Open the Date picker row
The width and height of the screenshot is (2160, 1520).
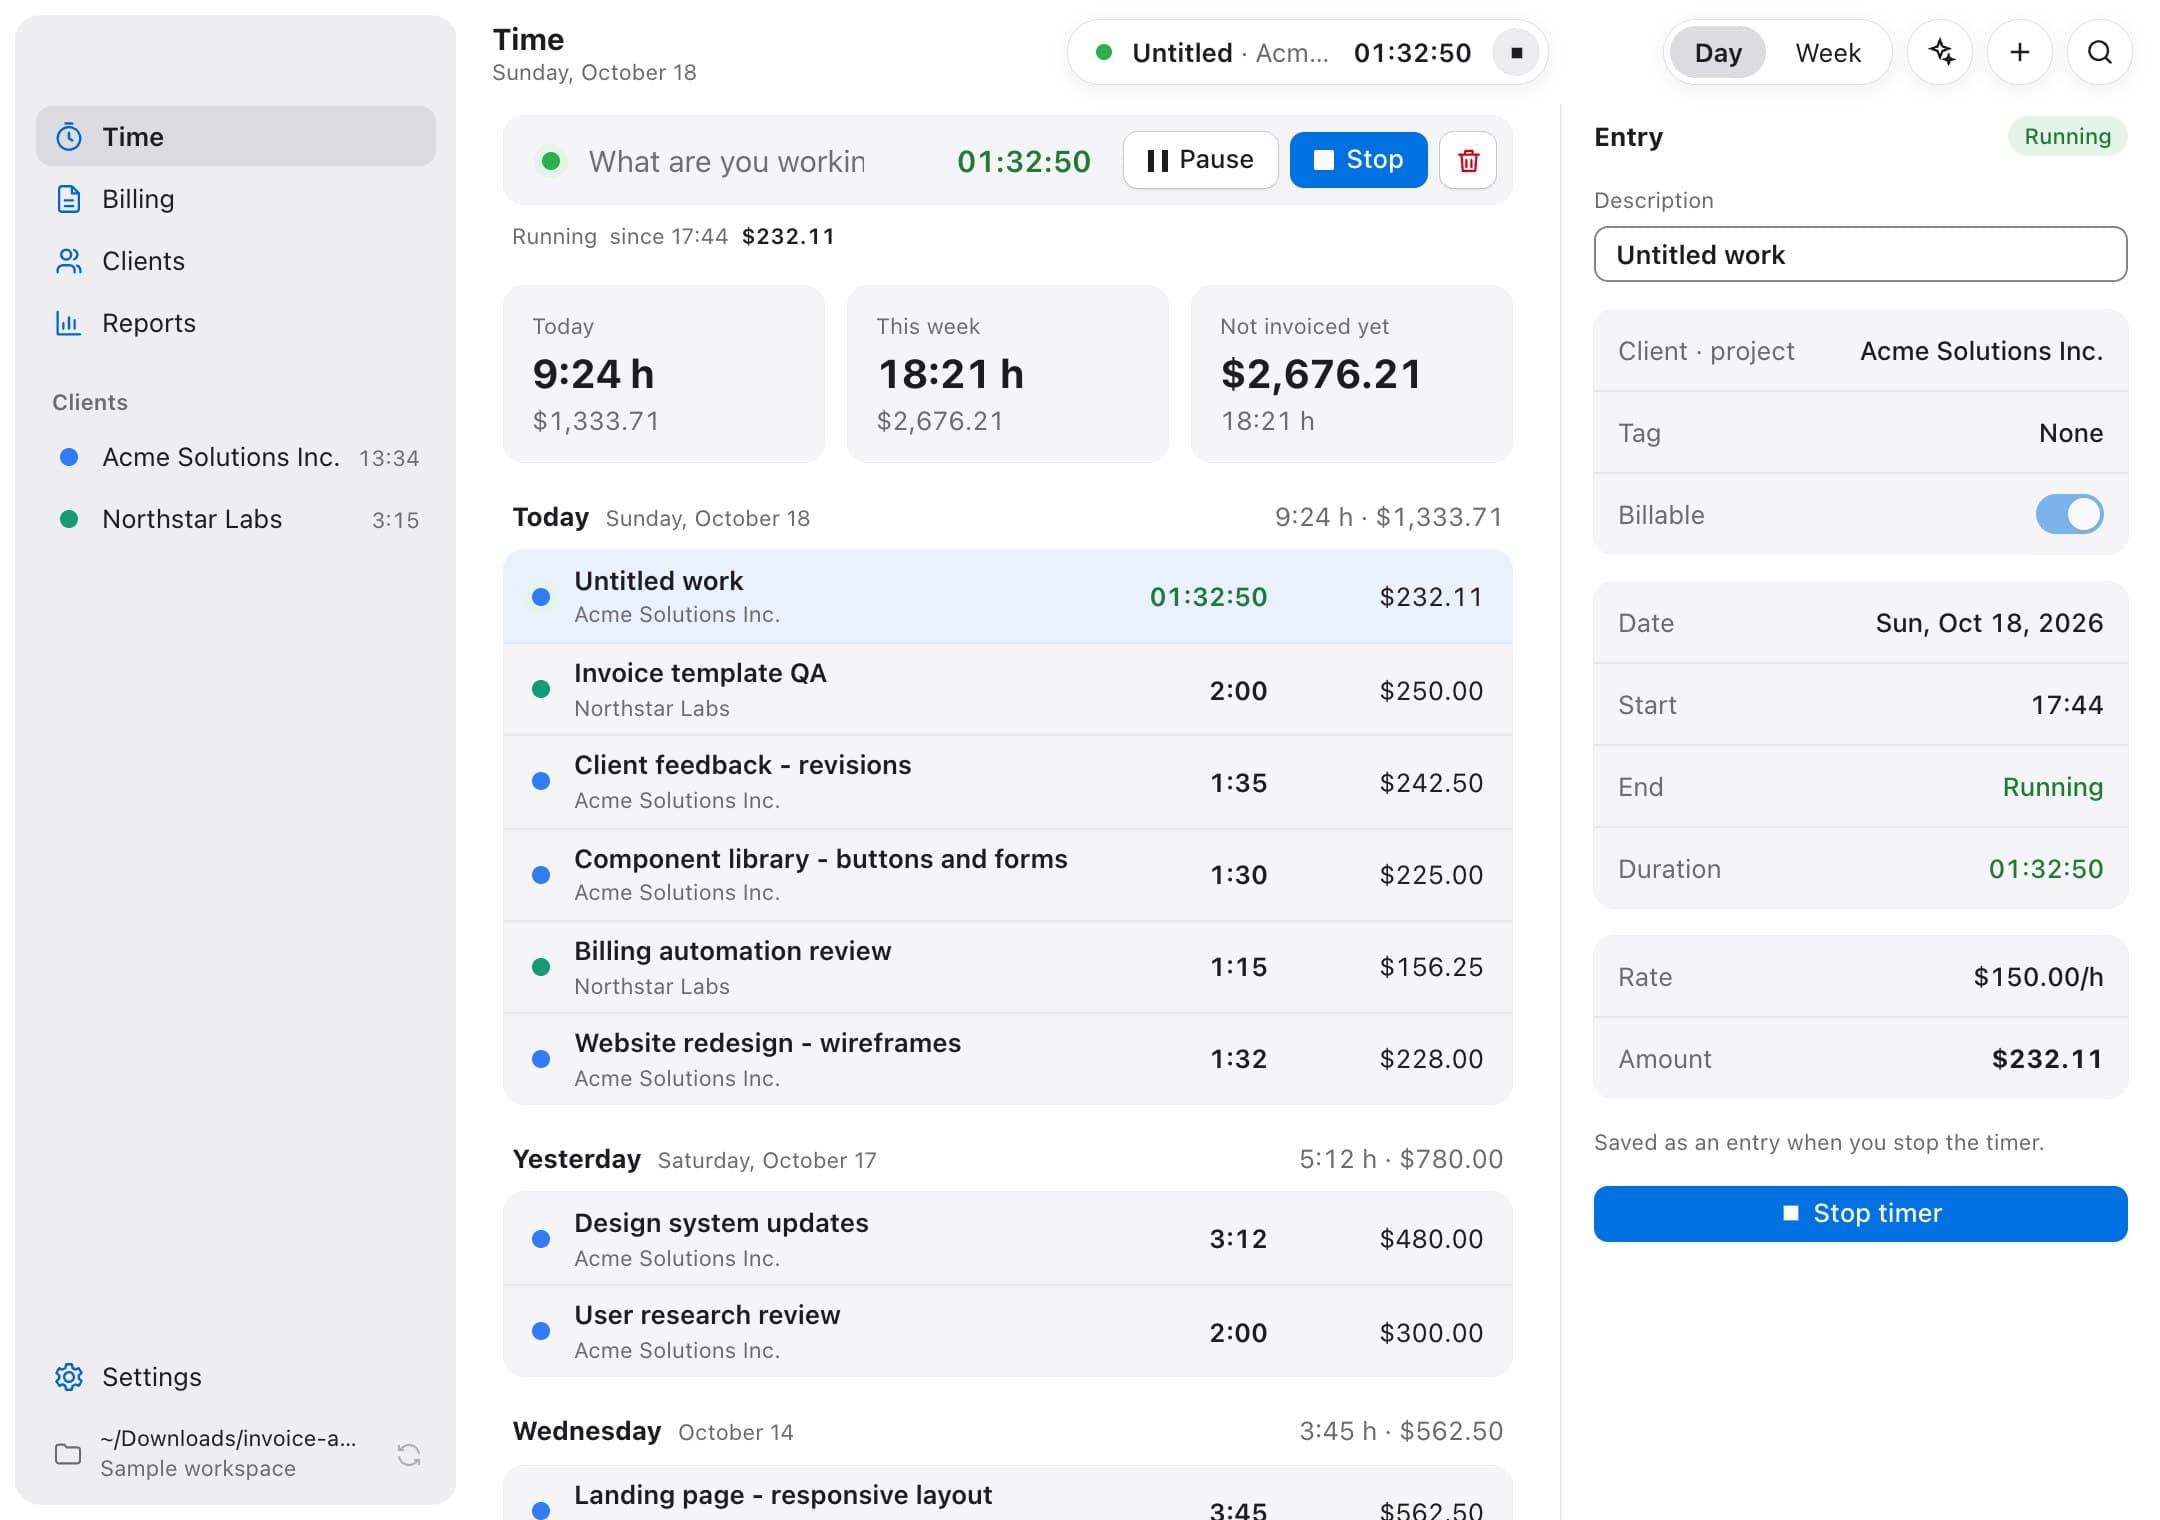[1860, 623]
